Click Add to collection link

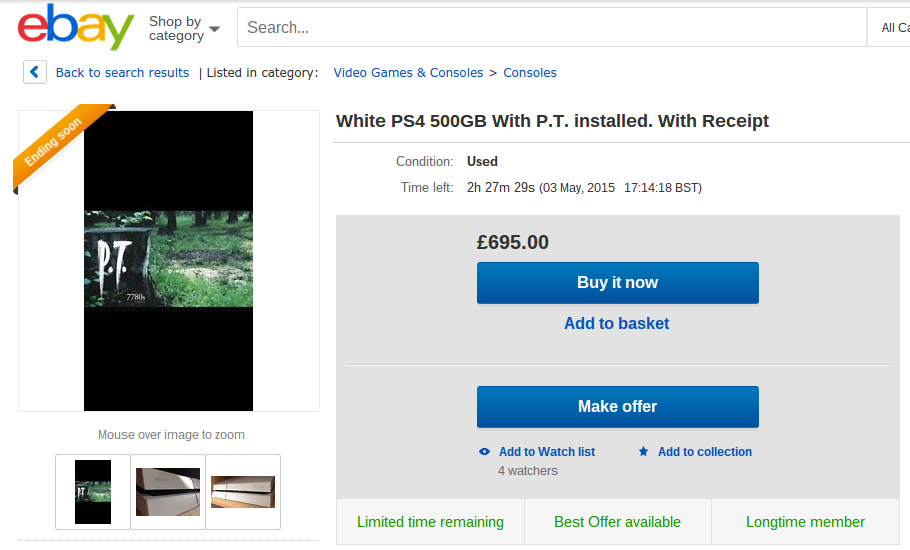(x=704, y=452)
